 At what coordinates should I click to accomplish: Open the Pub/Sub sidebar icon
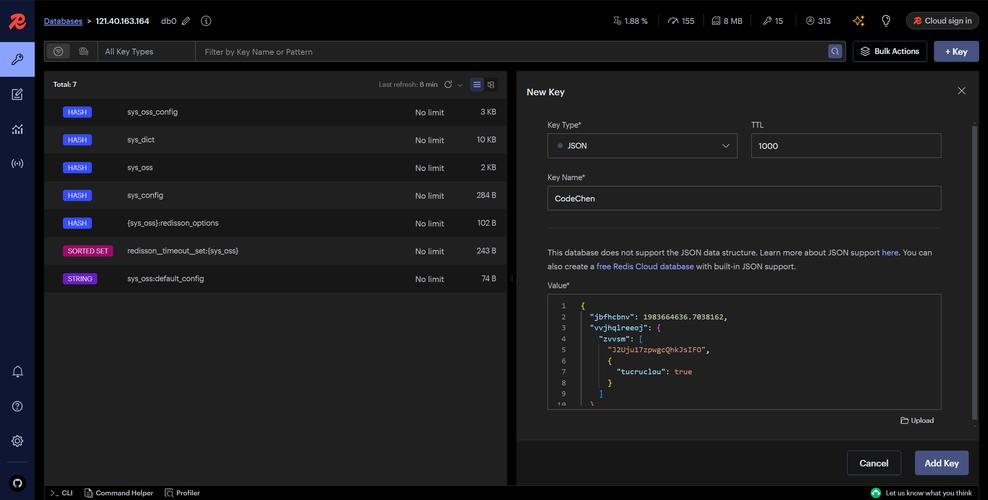coord(17,163)
